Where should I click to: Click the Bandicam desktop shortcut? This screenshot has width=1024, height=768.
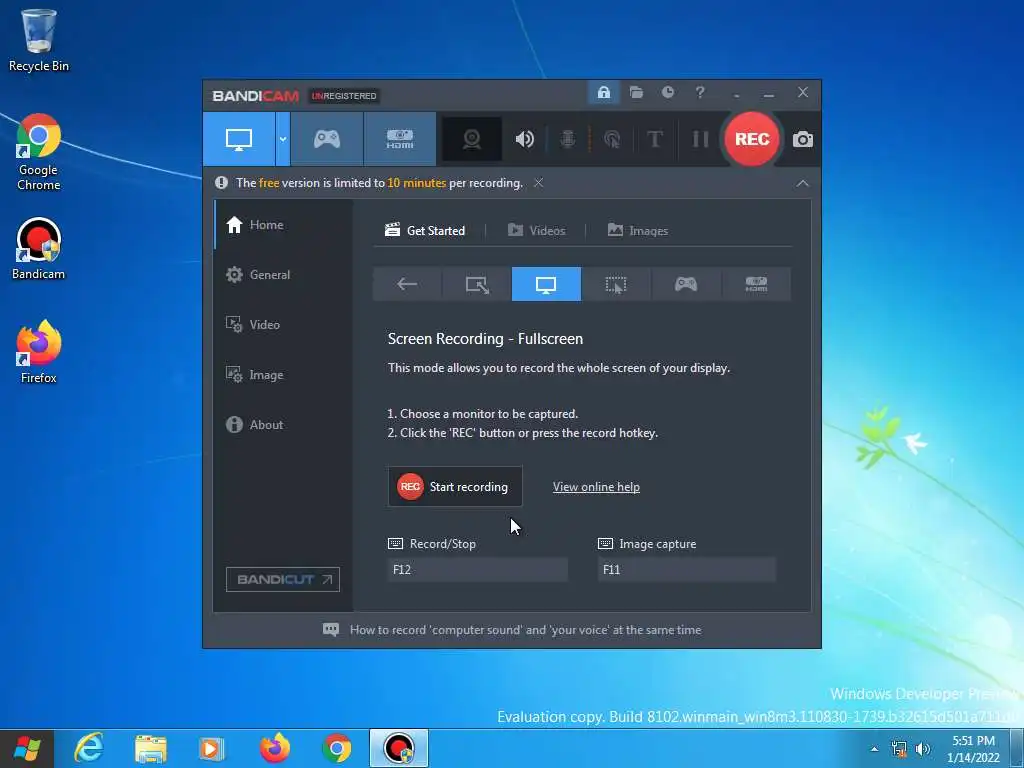pyautogui.click(x=39, y=249)
